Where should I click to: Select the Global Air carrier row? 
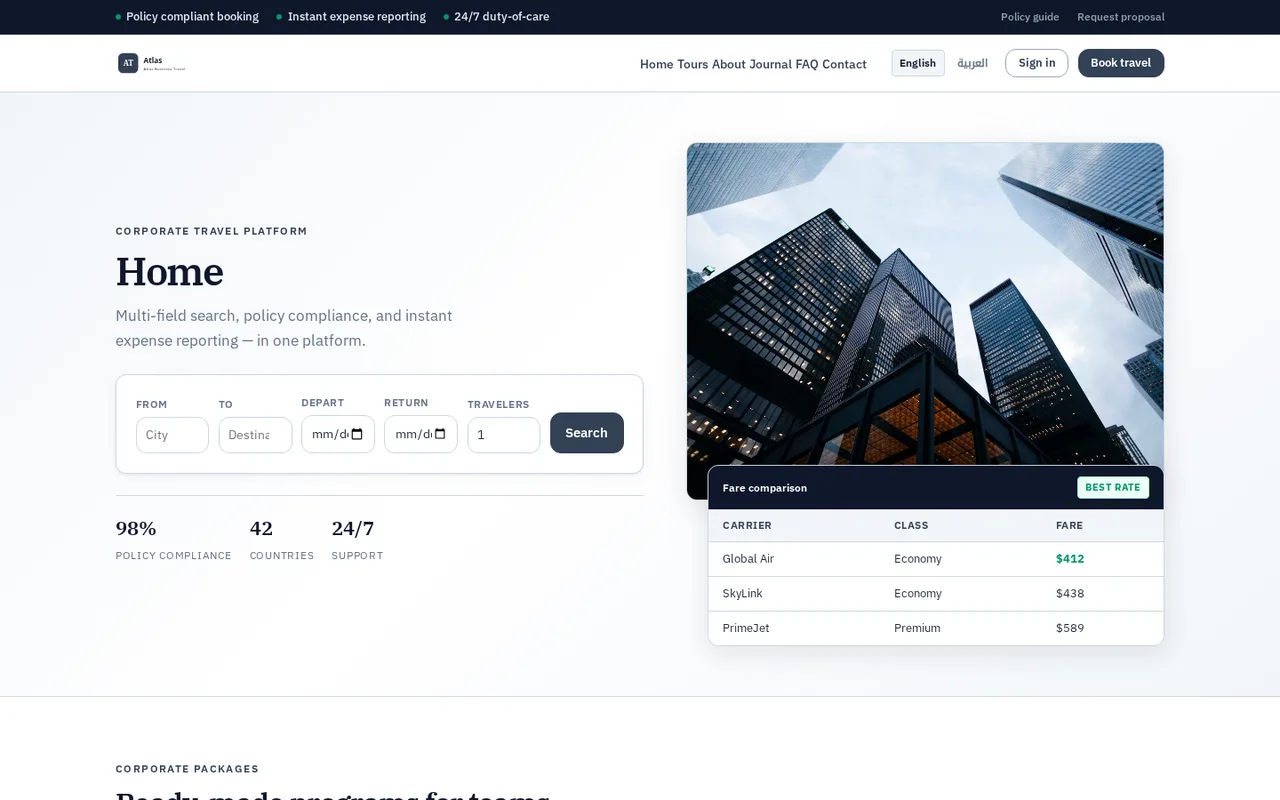tap(936, 559)
